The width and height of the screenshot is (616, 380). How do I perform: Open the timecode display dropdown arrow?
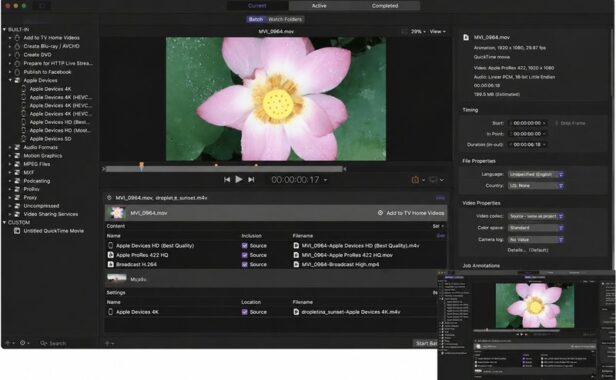pyautogui.click(x=325, y=180)
